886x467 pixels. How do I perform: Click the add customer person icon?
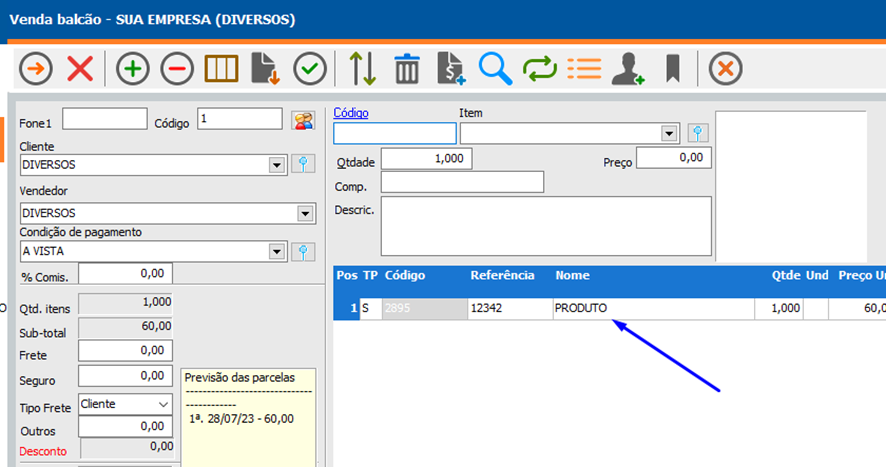(628, 69)
